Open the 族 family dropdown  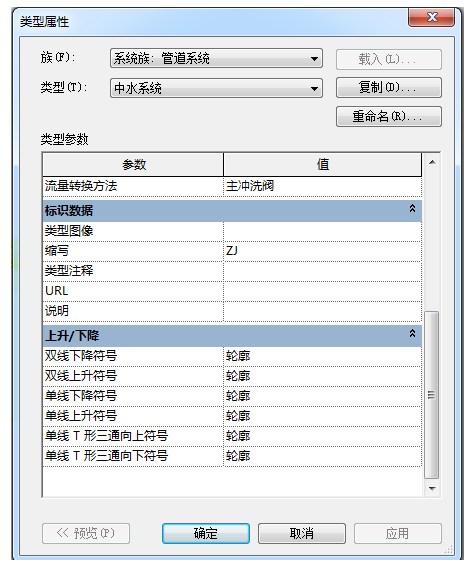[x=216, y=58]
